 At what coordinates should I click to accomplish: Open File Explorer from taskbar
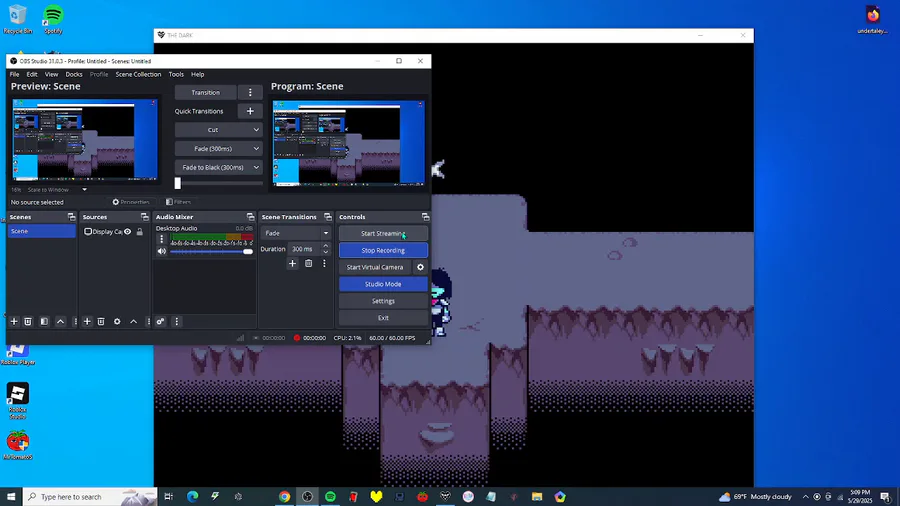537,497
